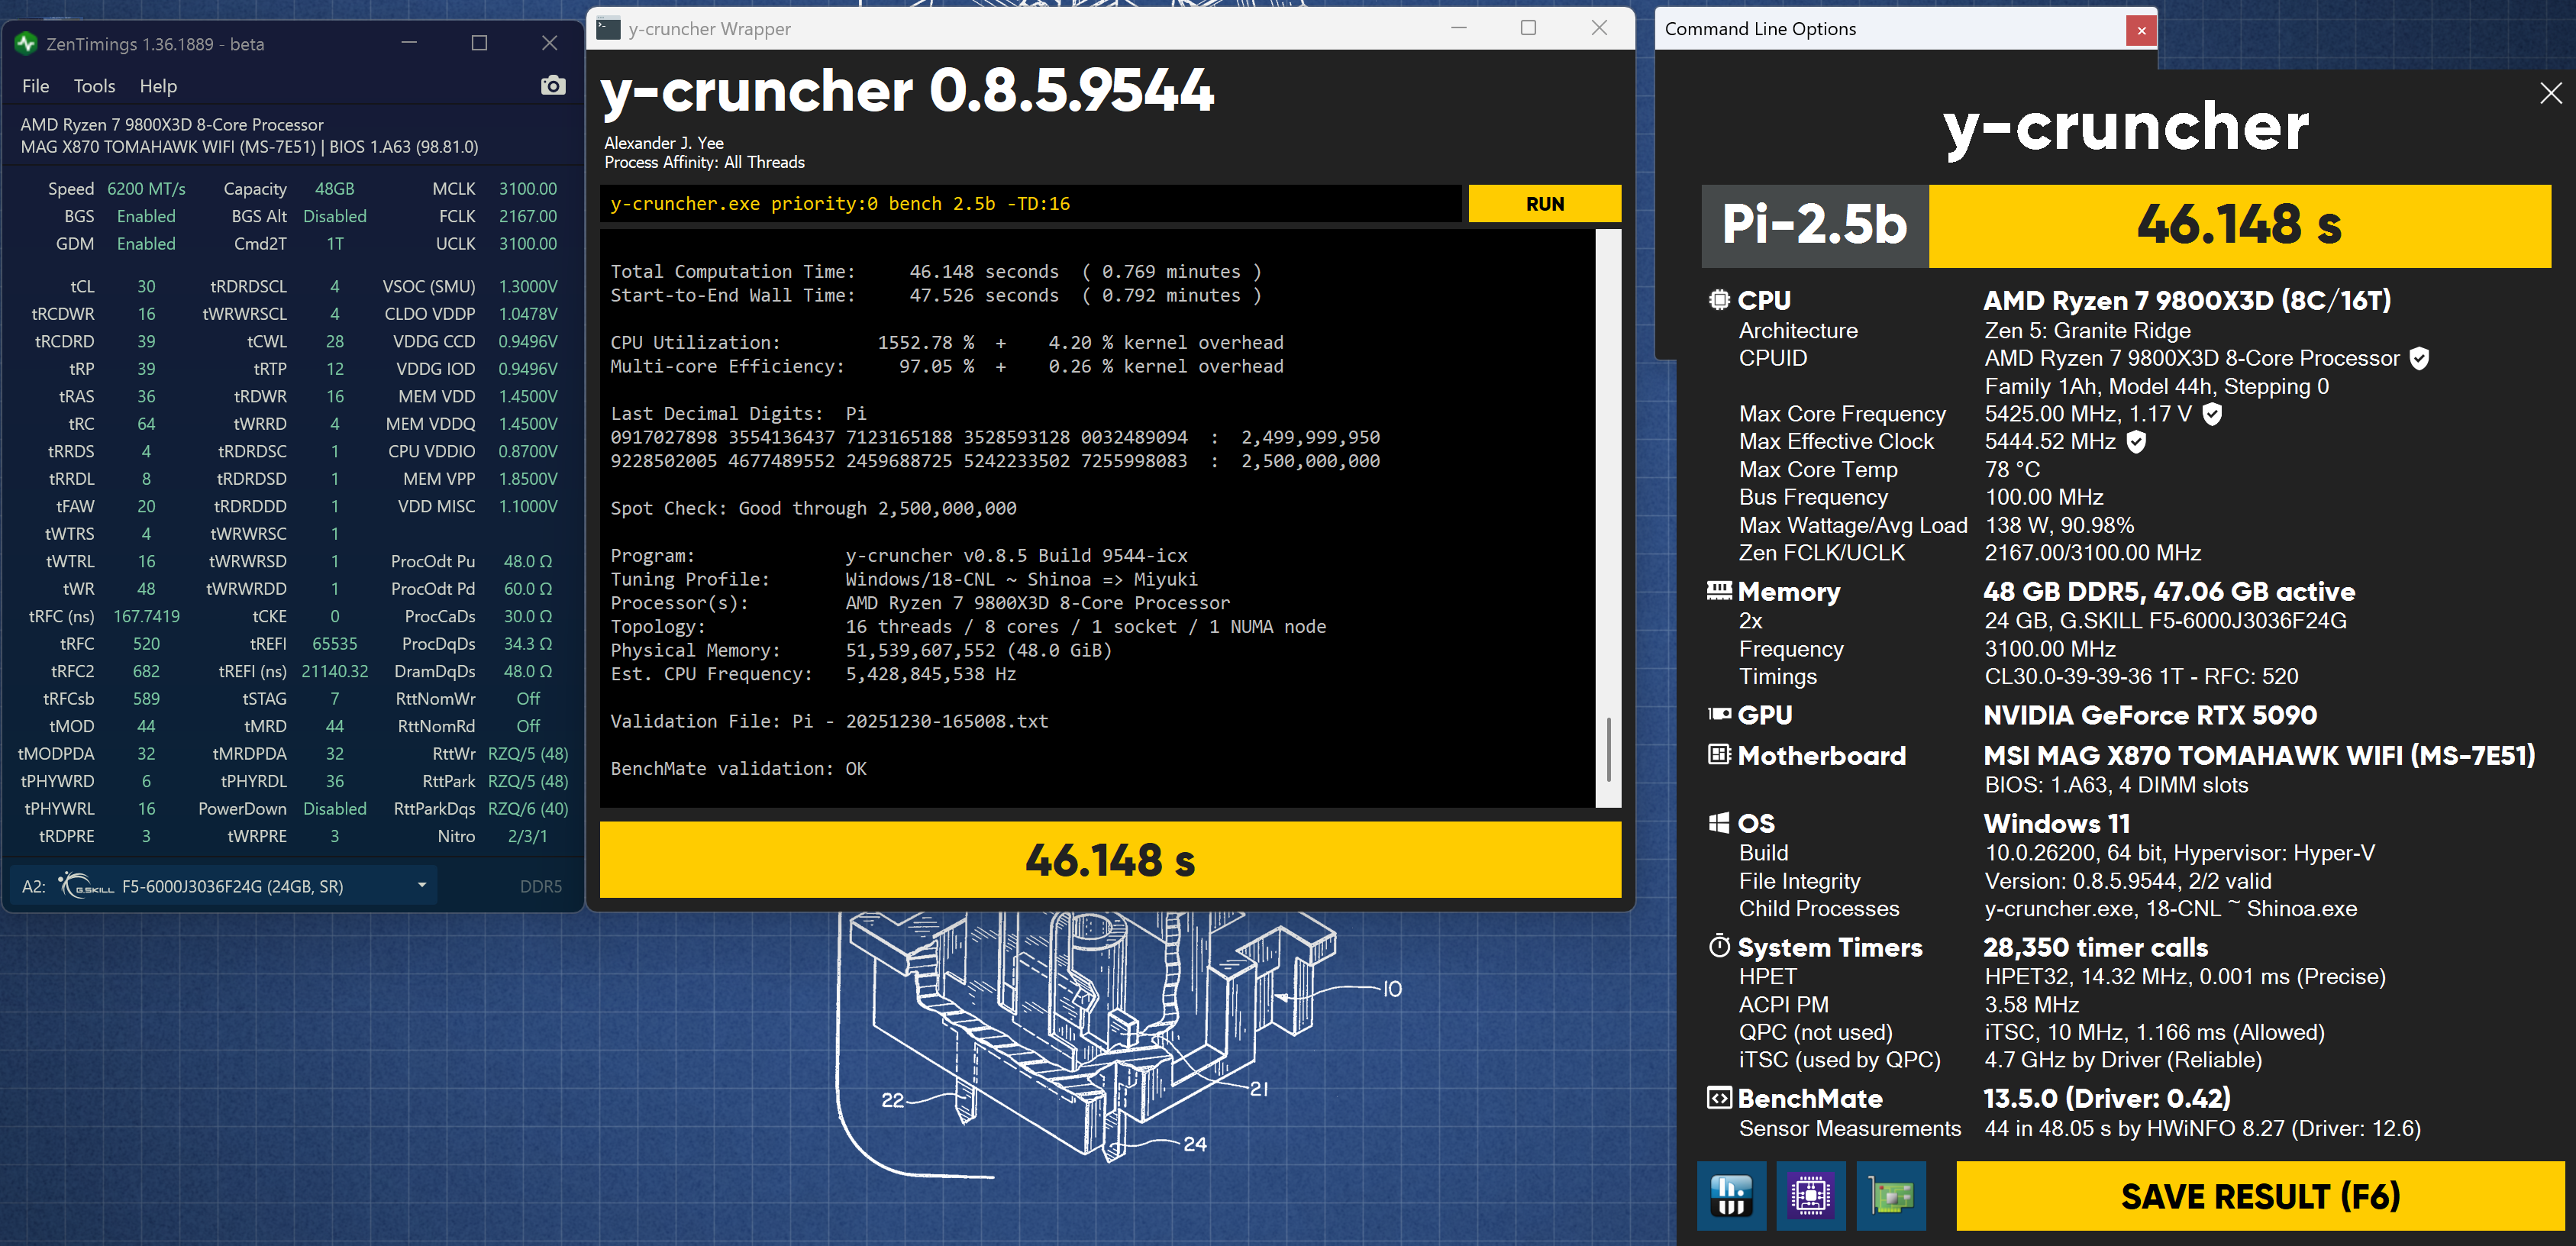Click the Hyper-V OS Build line
2576x1246 pixels.
2180,853
